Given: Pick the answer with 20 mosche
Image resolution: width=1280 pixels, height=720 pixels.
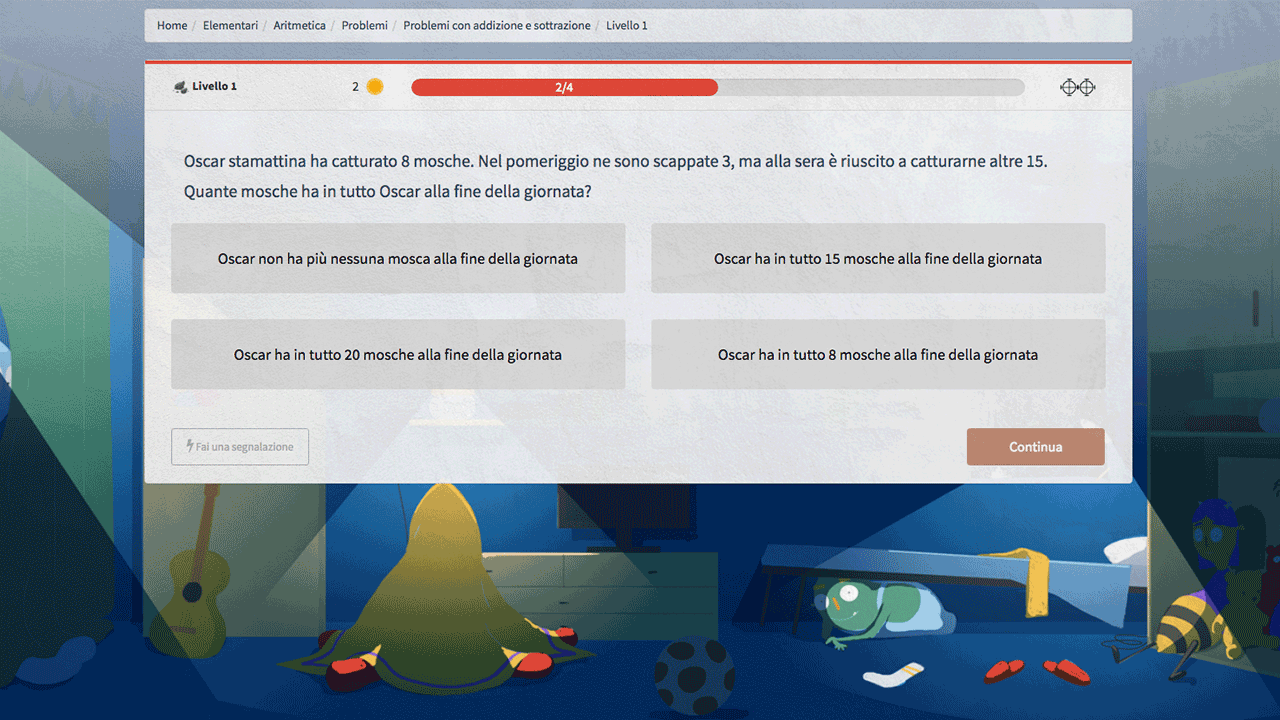Looking at the screenshot, I should click(398, 354).
